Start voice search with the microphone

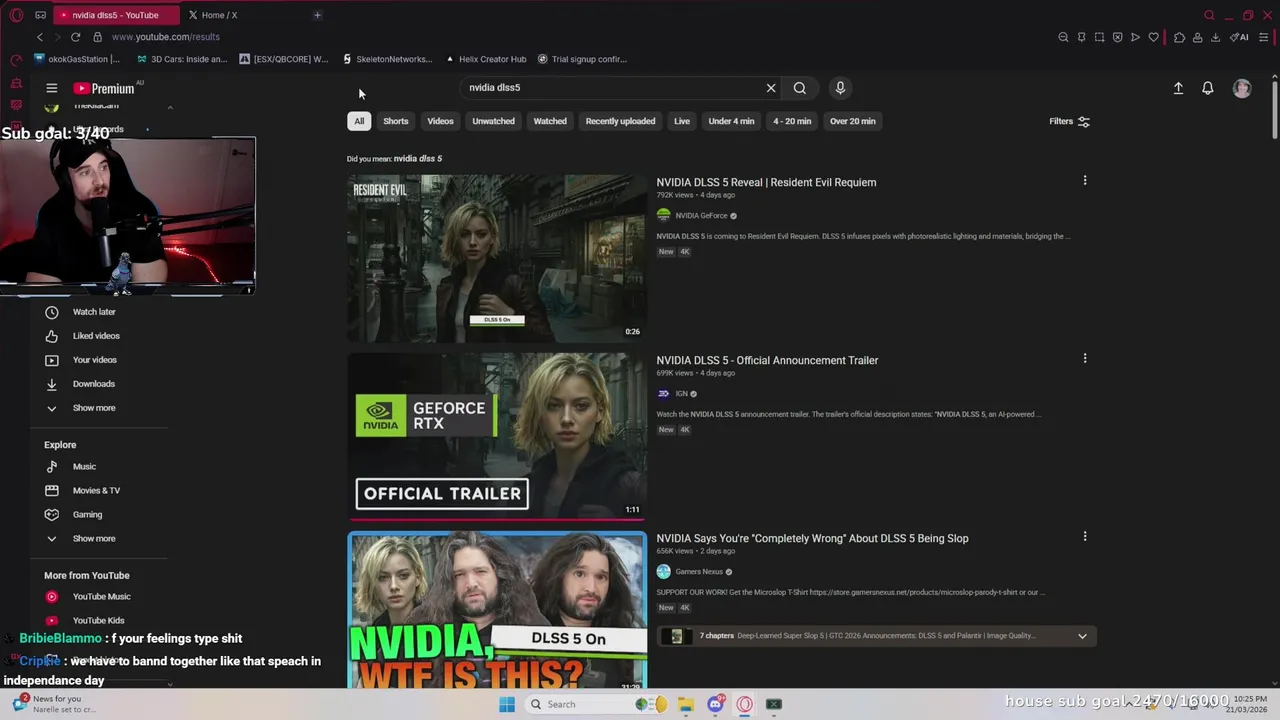click(840, 88)
